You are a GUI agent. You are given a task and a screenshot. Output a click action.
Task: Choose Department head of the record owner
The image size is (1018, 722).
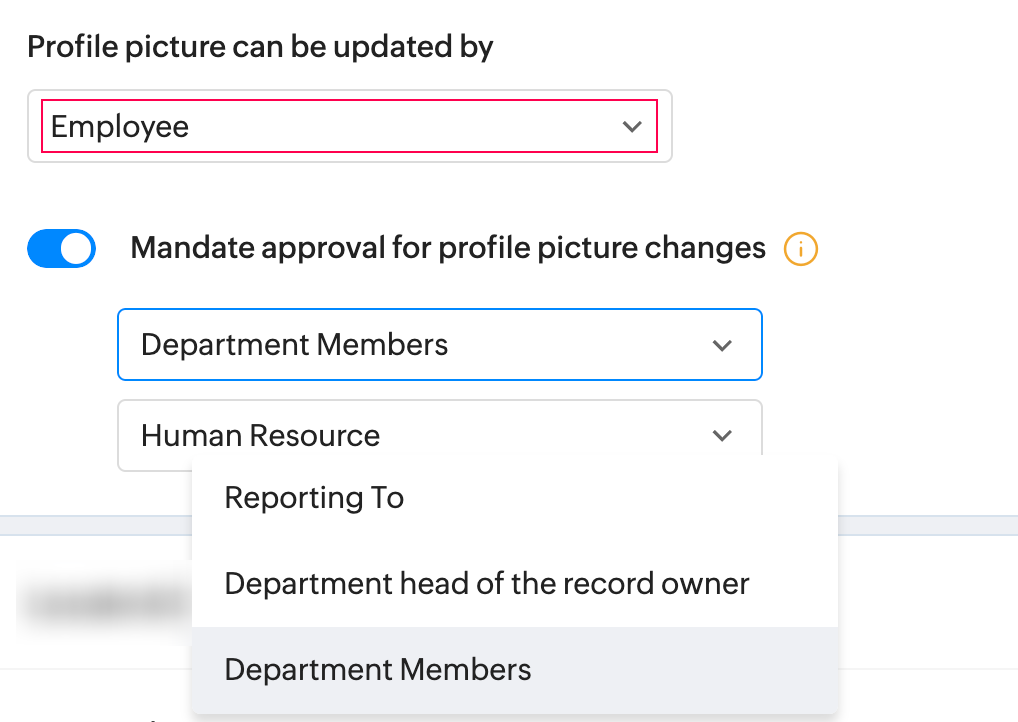[x=486, y=584]
